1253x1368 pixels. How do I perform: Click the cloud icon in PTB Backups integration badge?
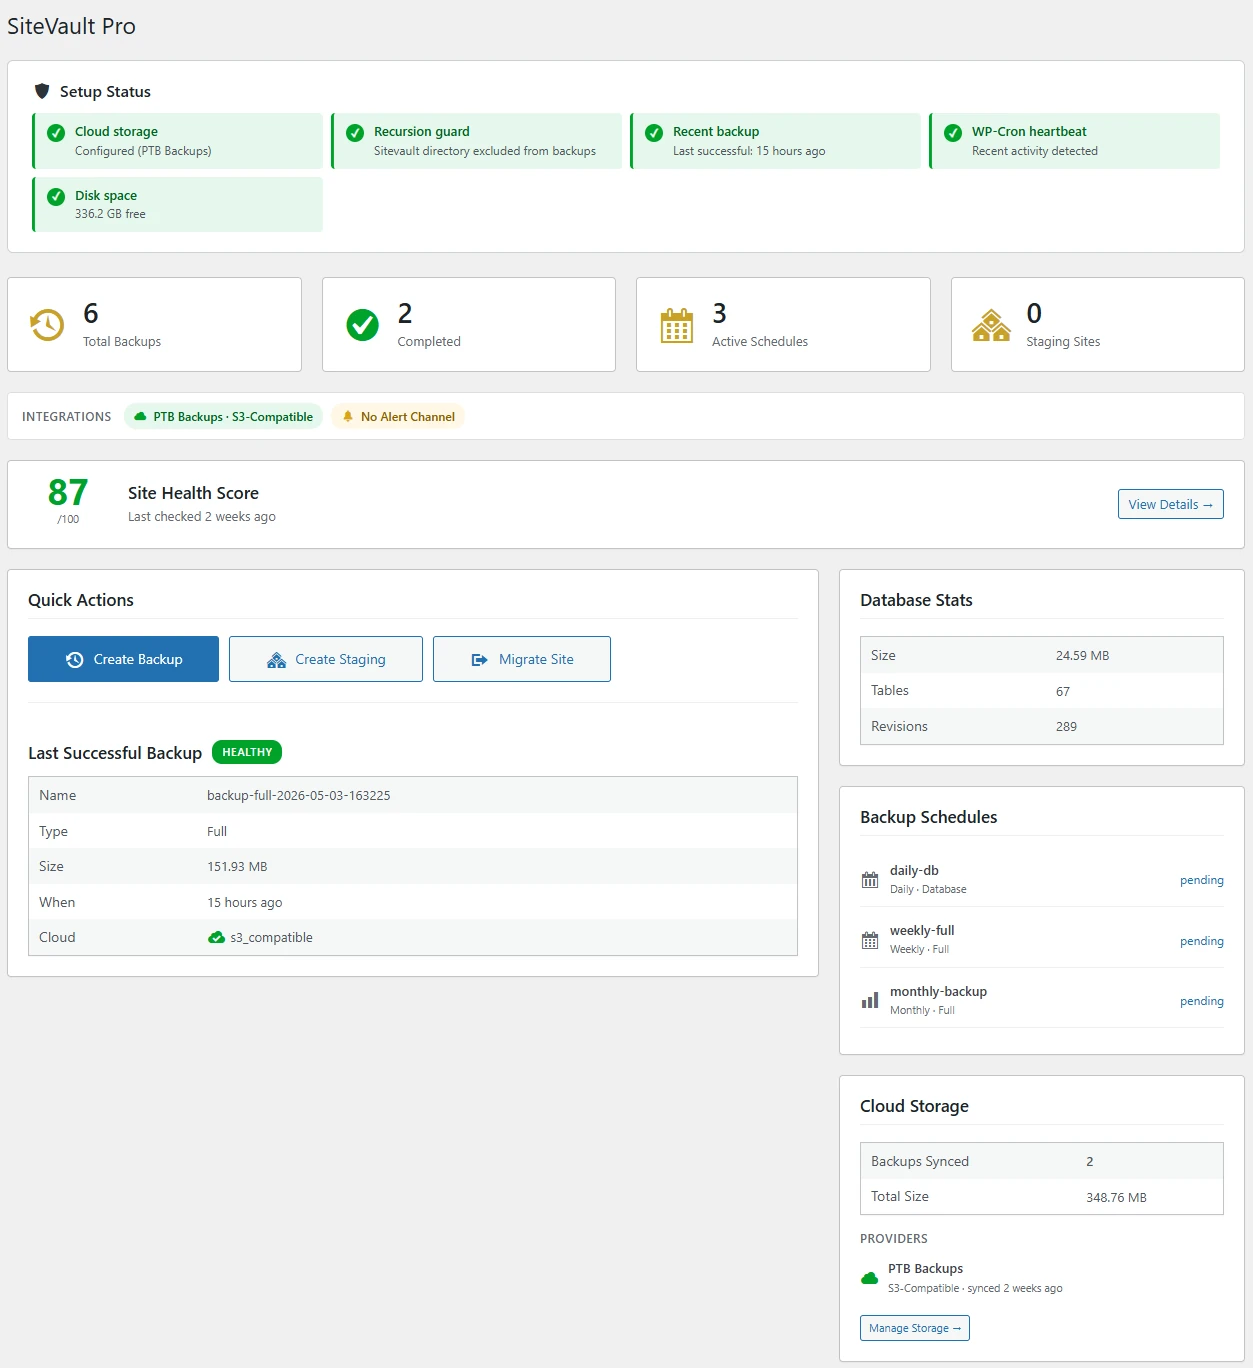point(140,417)
